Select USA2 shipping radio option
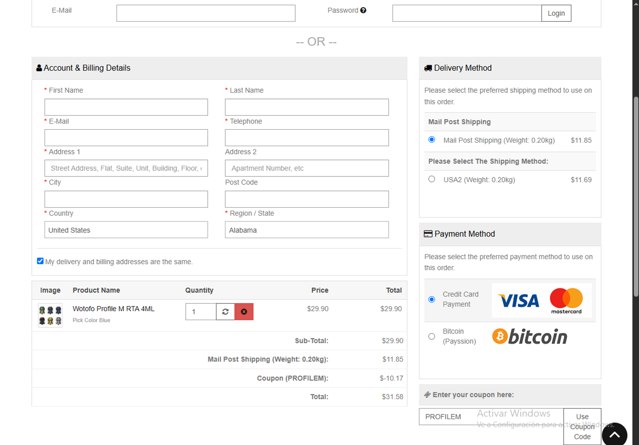The height and width of the screenshot is (445, 639). 432,179
